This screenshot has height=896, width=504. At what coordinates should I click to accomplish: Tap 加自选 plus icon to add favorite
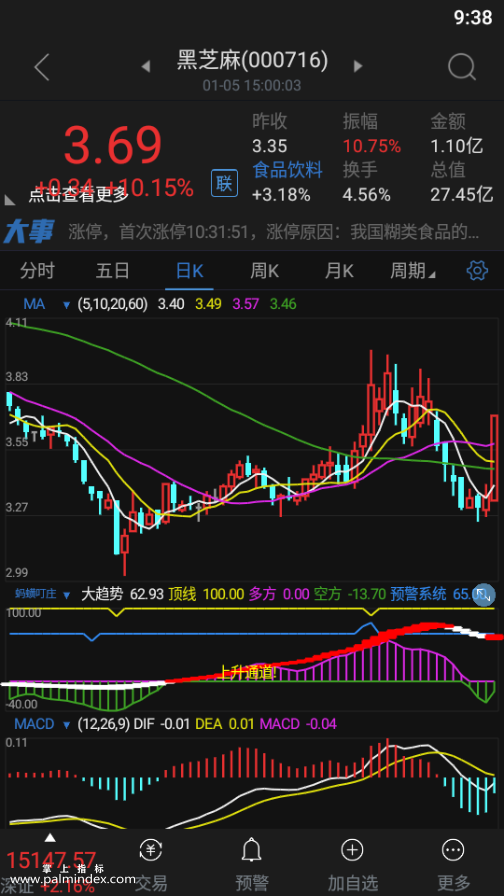(352, 850)
